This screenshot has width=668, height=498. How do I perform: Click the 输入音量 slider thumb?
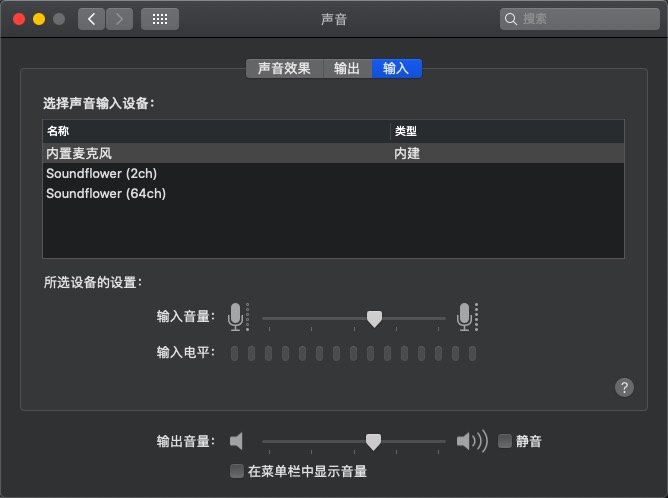click(x=374, y=319)
